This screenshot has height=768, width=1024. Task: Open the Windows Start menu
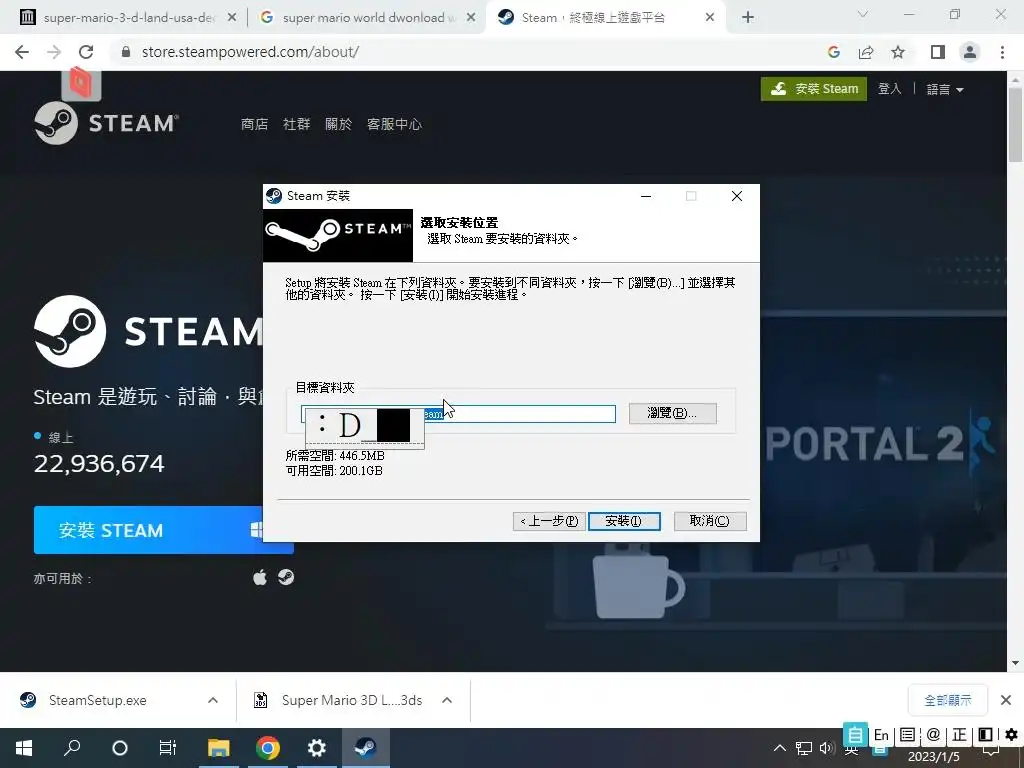coord(24,748)
